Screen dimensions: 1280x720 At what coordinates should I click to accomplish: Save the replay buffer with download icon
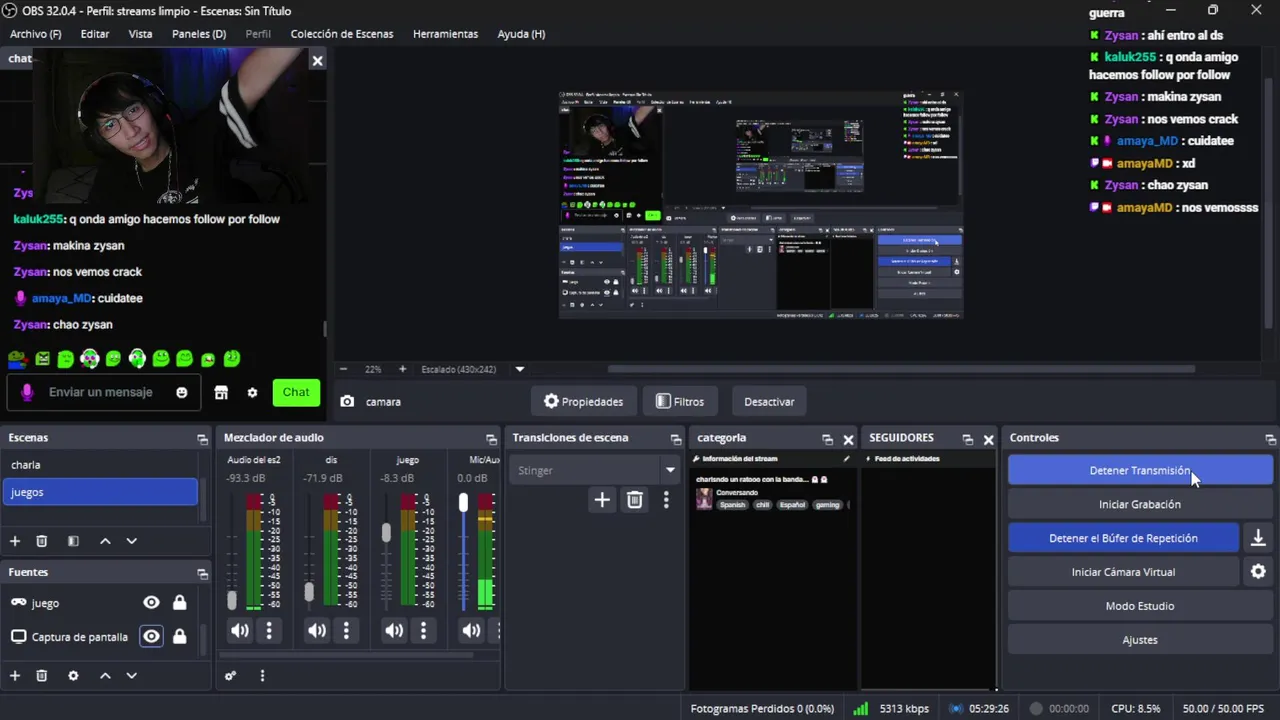(1258, 538)
